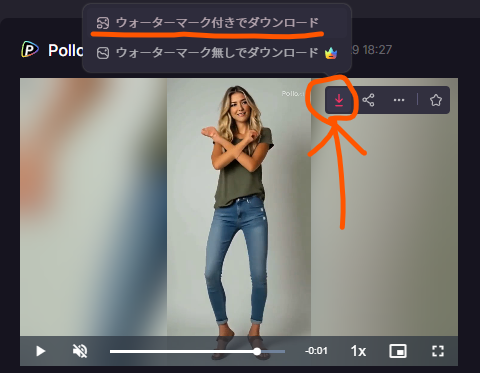Screen dimensions: 480x373
Task: Click the pink download arrow icon
Action: pos(339,100)
